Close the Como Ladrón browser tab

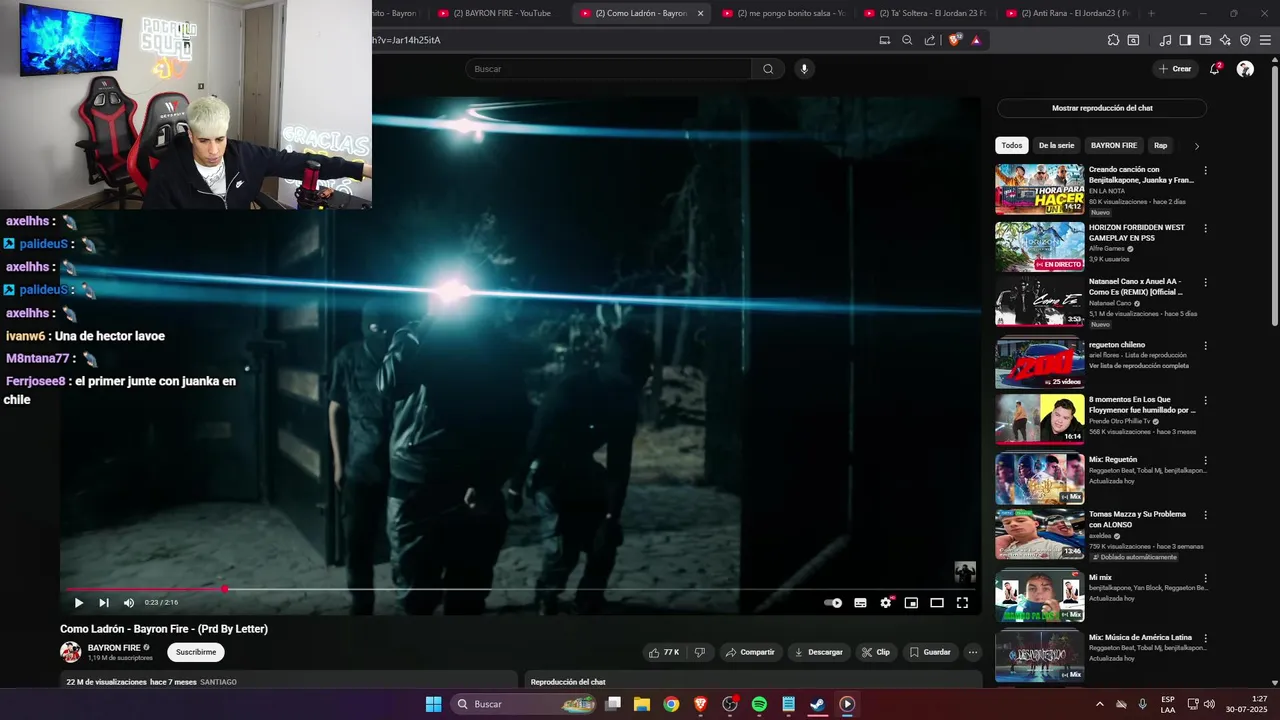pos(700,13)
